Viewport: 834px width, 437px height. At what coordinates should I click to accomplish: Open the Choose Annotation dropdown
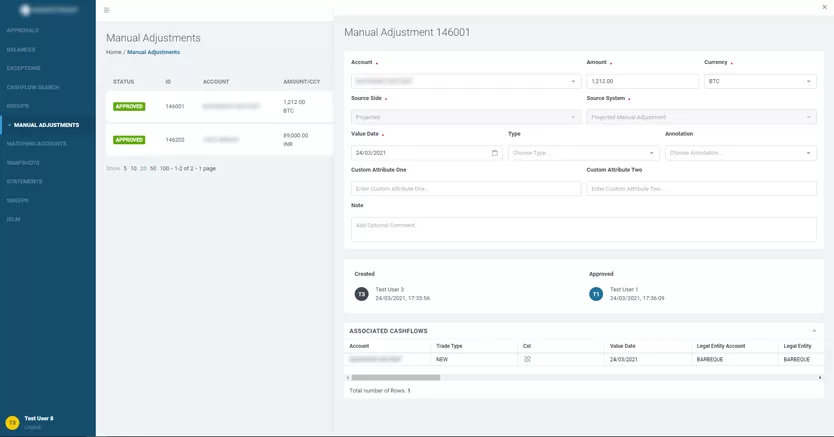click(x=740, y=153)
